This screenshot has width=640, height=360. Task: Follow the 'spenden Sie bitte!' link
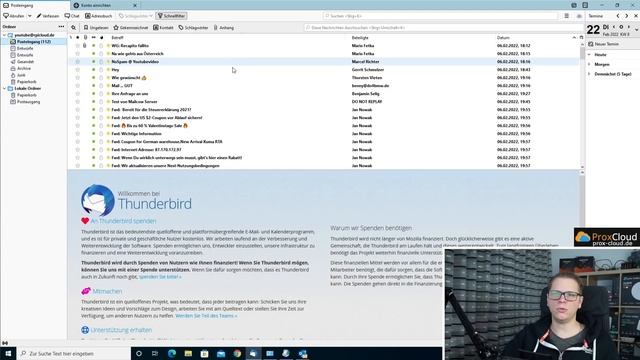[x=160, y=277]
